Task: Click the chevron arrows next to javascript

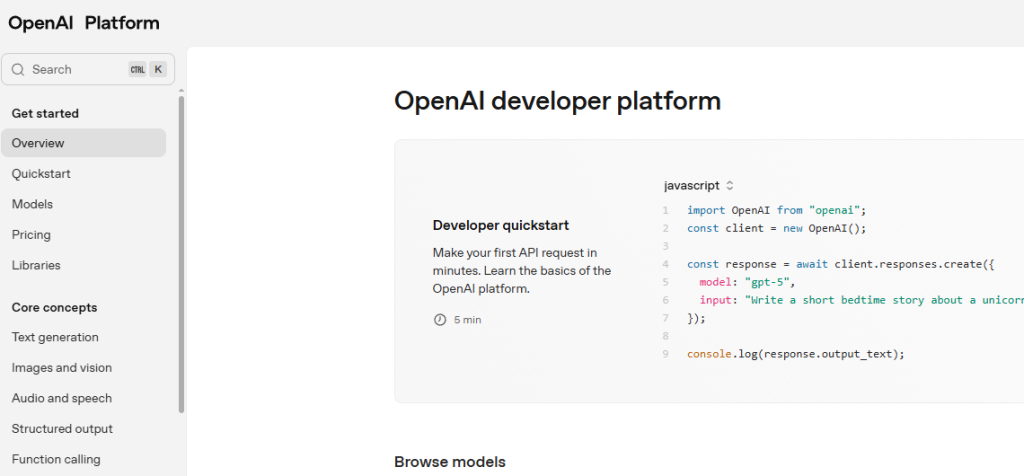Action: pos(730,185)
